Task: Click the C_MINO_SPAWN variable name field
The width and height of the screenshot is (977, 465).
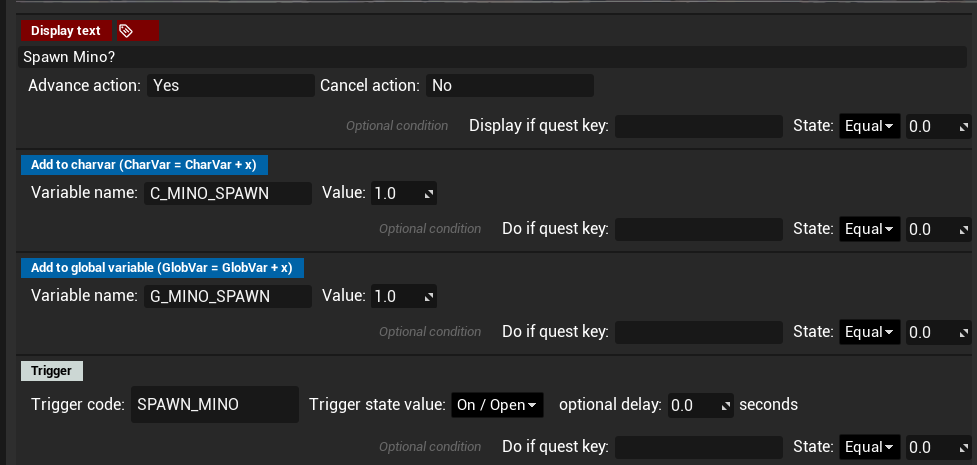Action: [x=226, y=193]
